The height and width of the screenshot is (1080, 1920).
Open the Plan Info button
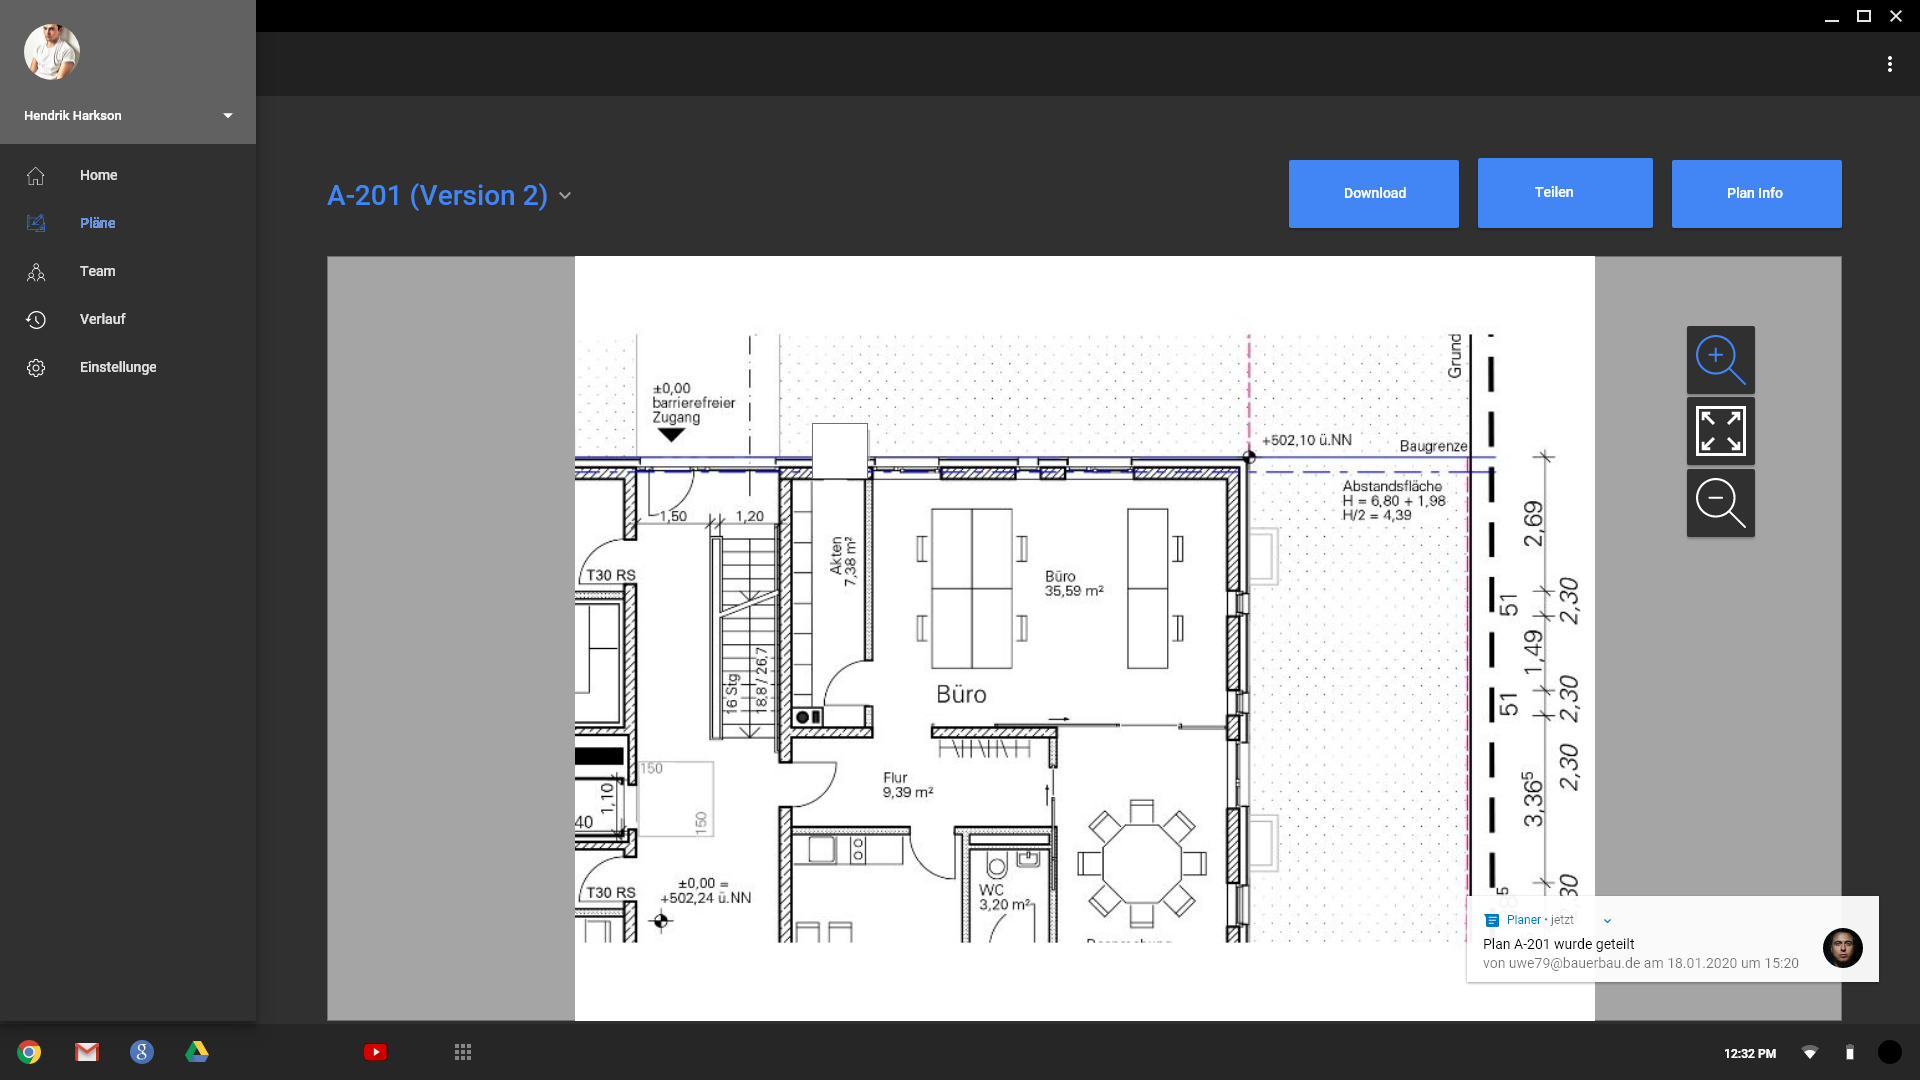(x=1755, y=194)
